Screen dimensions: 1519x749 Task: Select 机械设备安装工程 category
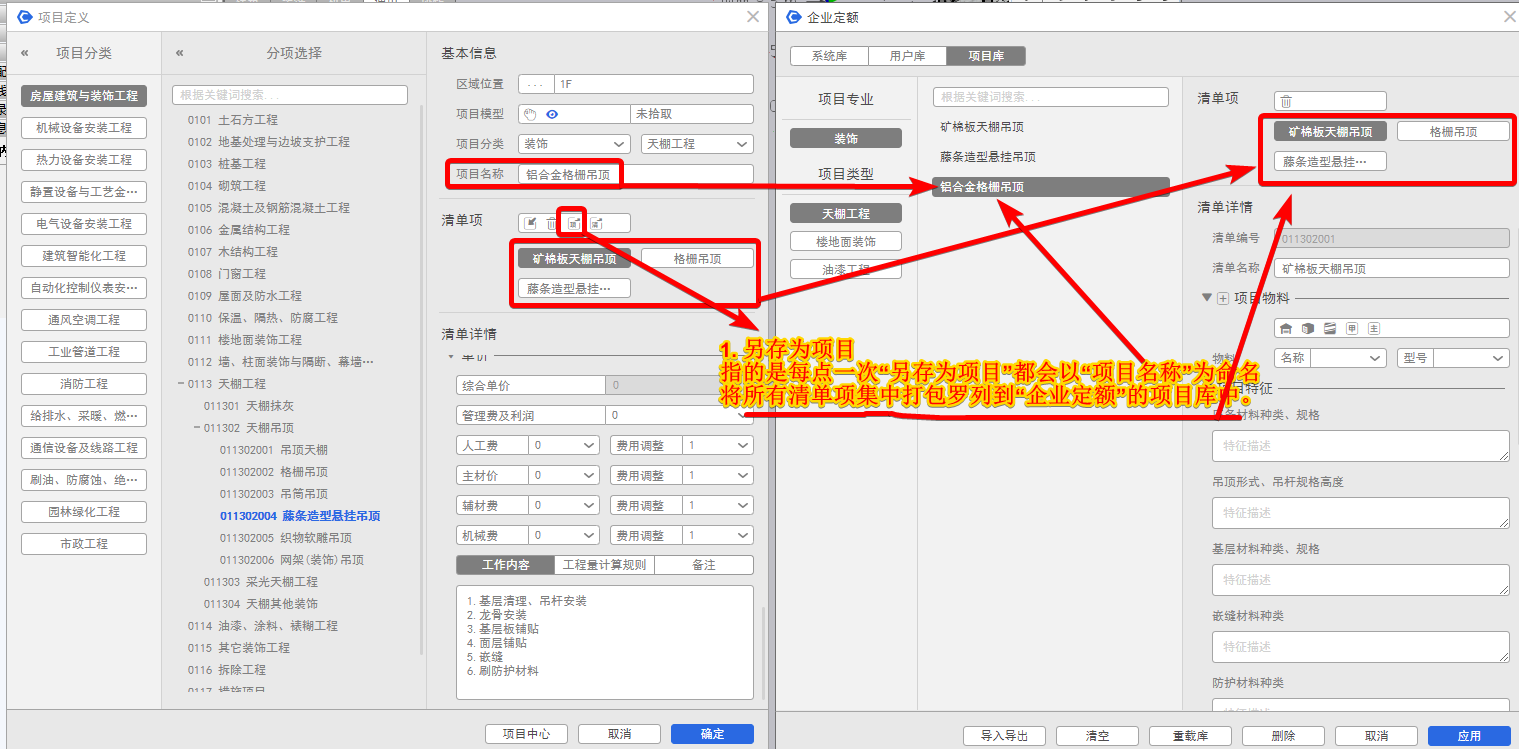point(84,128)
